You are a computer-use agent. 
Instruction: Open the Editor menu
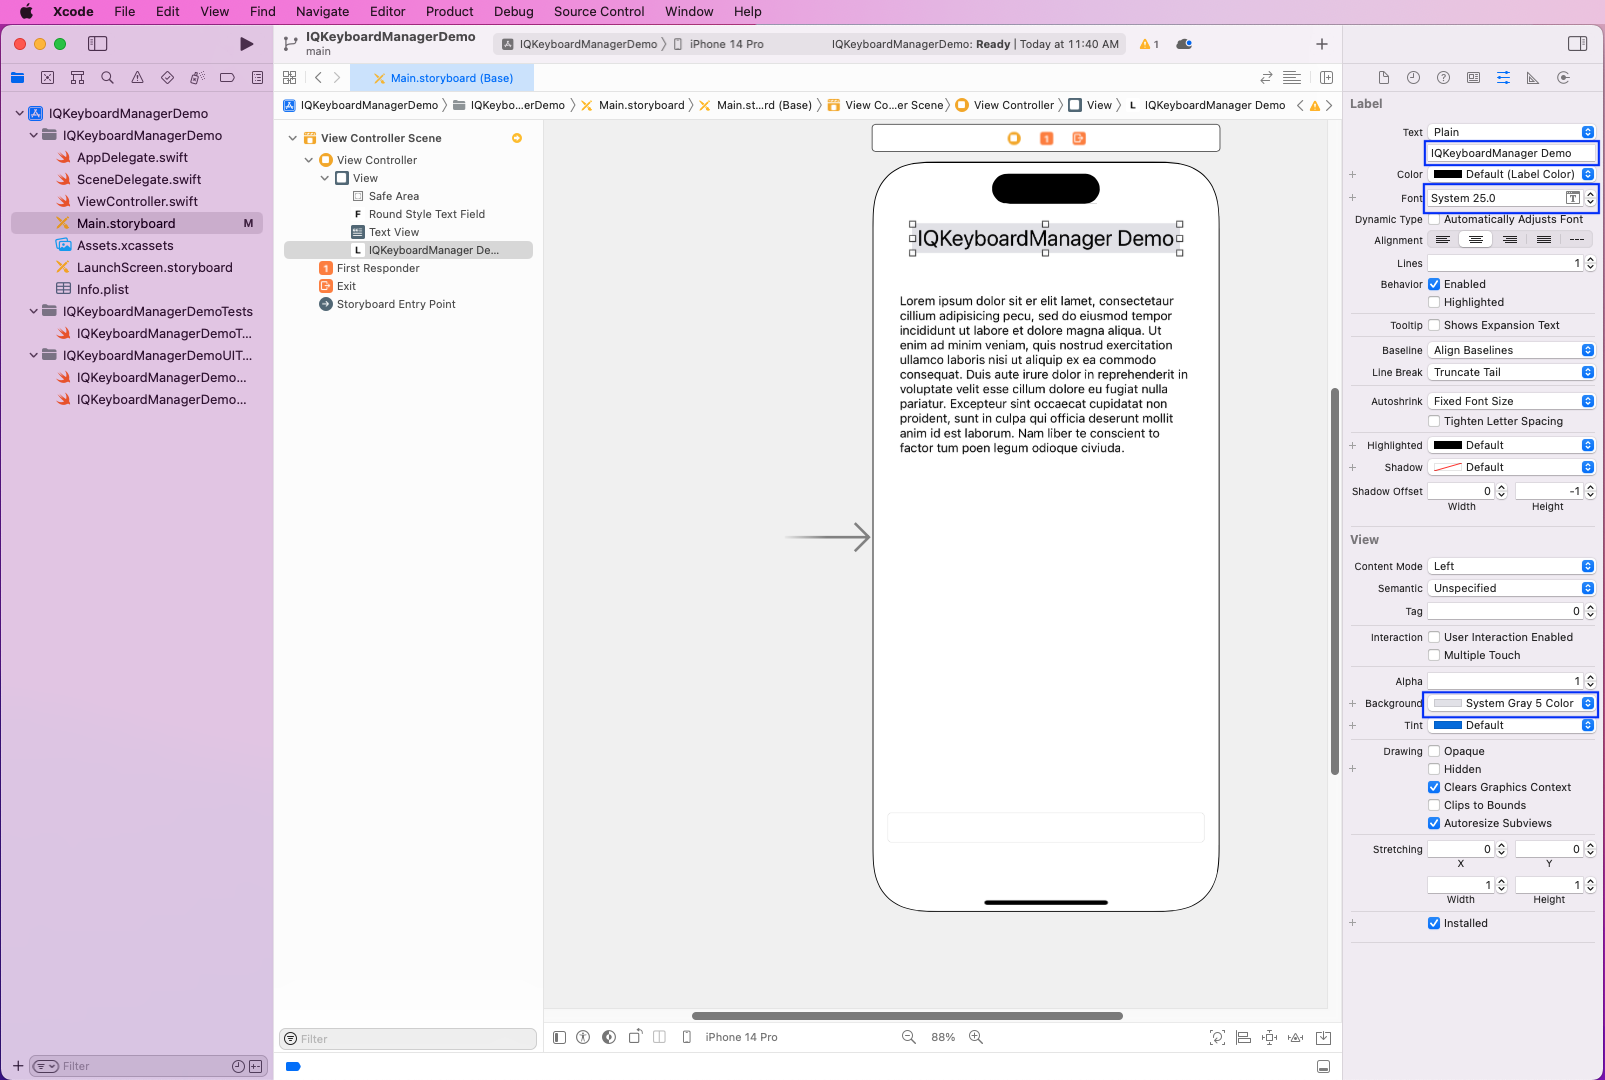click(x=387, y=12)
